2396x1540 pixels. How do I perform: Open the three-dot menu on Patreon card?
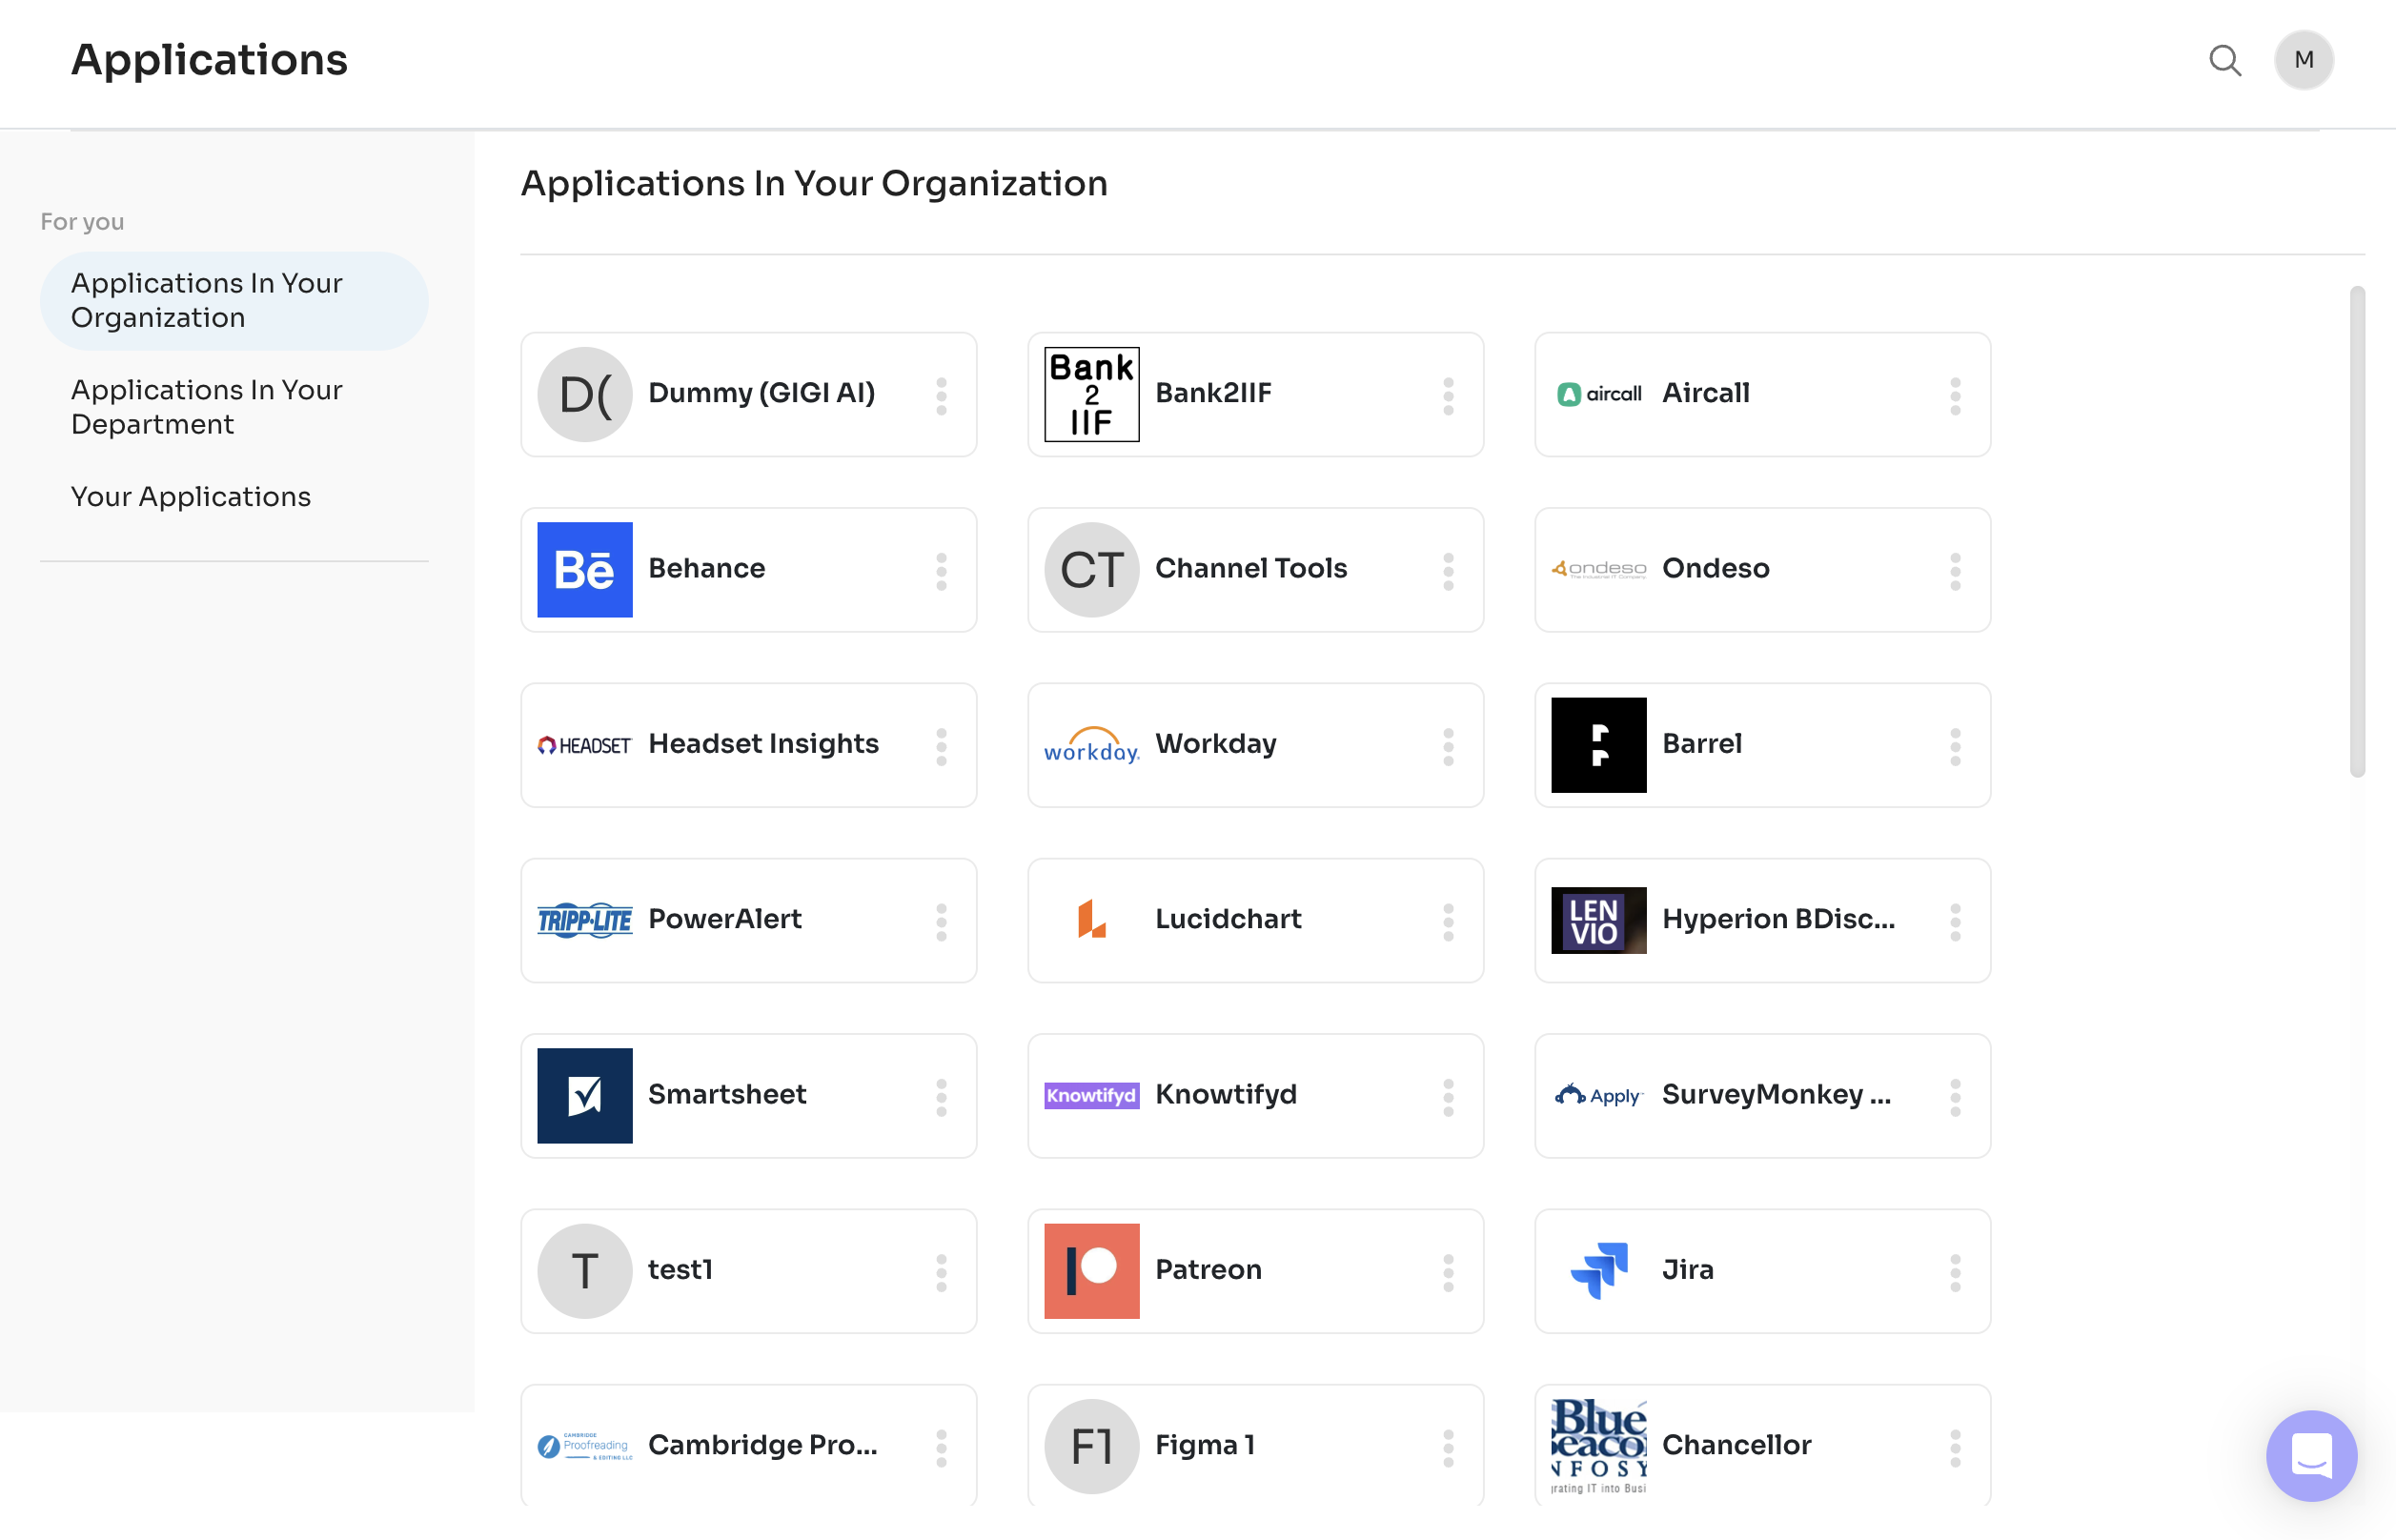point(1448,1272)
